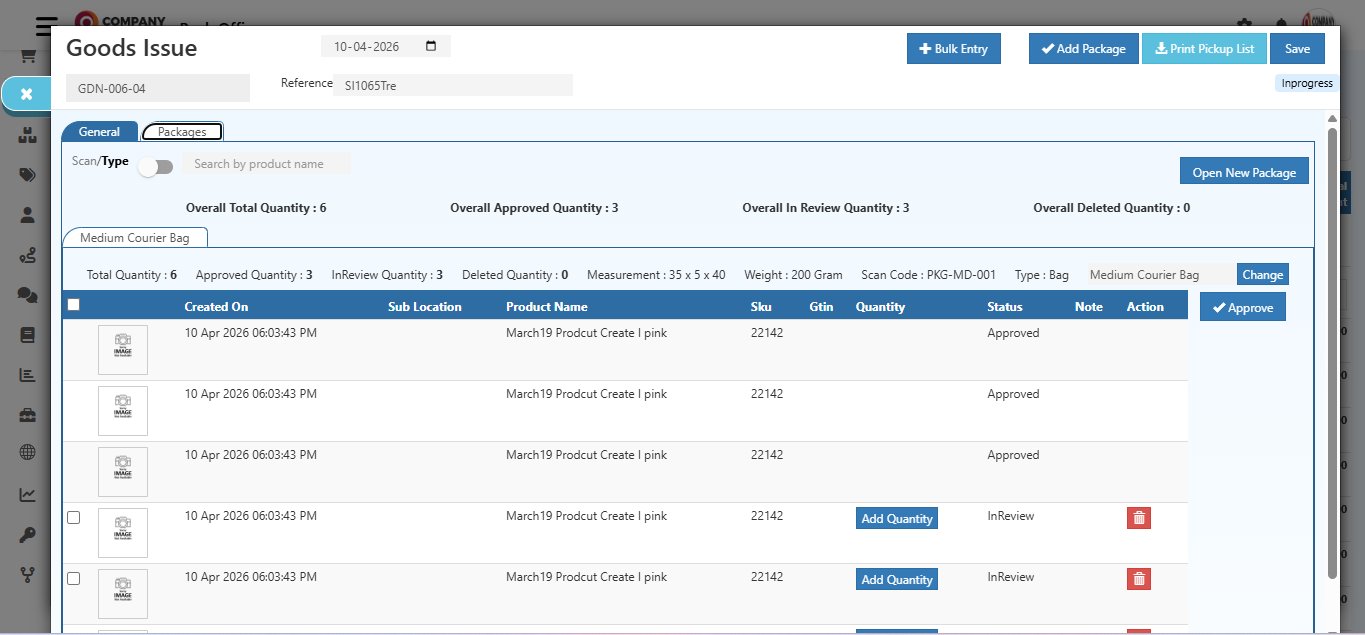1365x635 pixels.
Task: Select the checkbox on the first InReview row
Action: [73, 517]
